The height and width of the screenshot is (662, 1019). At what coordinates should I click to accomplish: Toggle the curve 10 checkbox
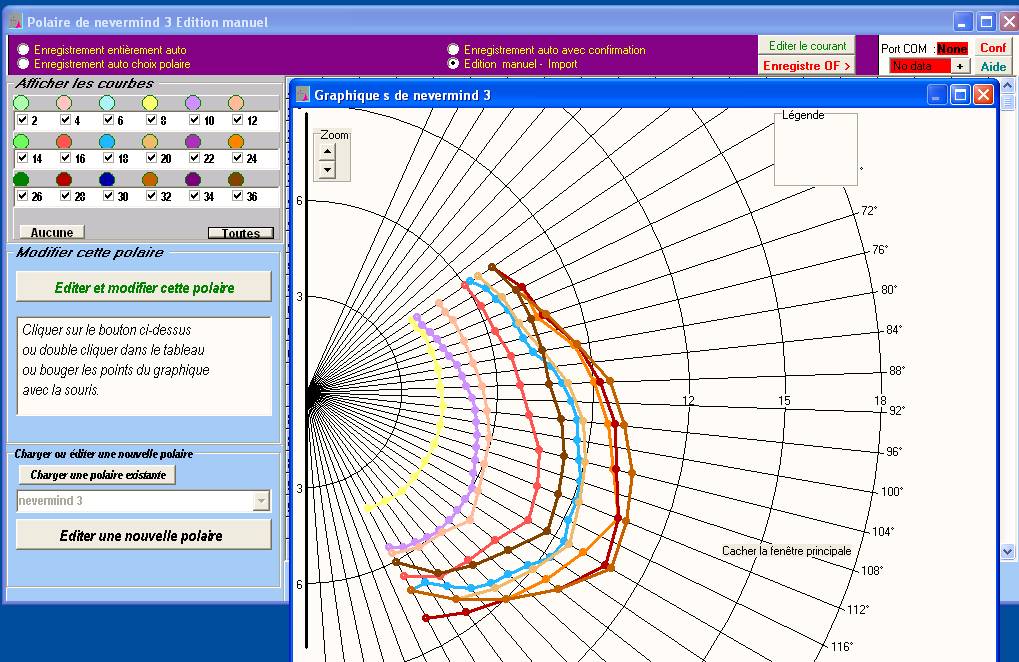[194, 120]
